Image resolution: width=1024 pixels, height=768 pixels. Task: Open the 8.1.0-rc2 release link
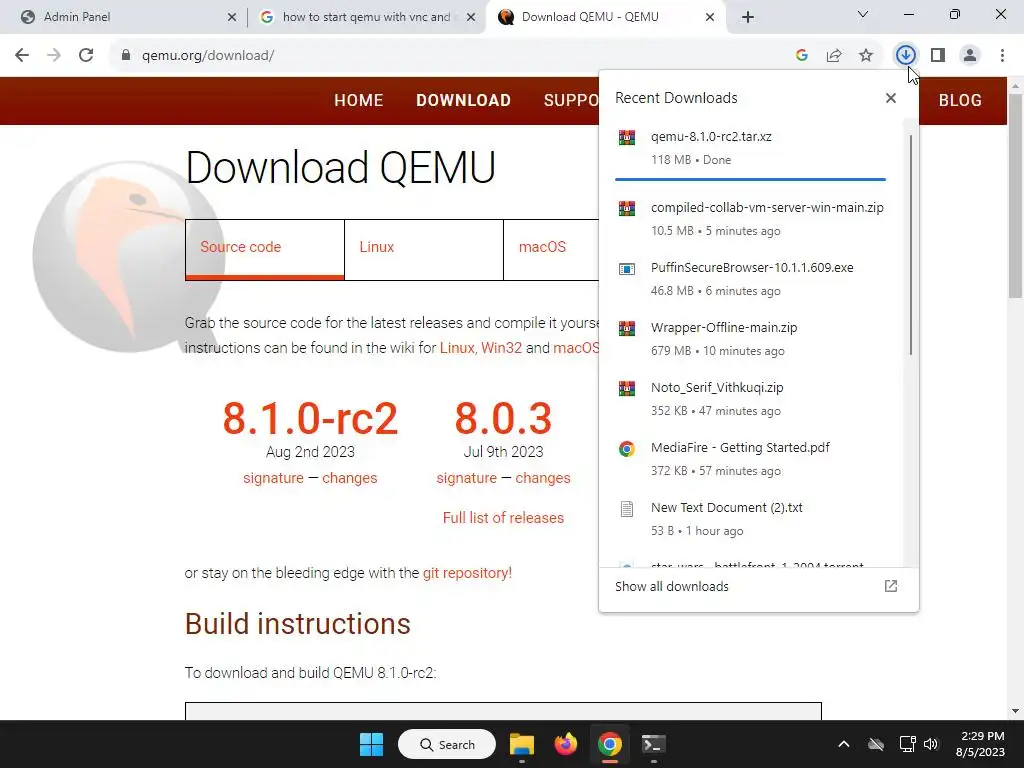[310, 418]
